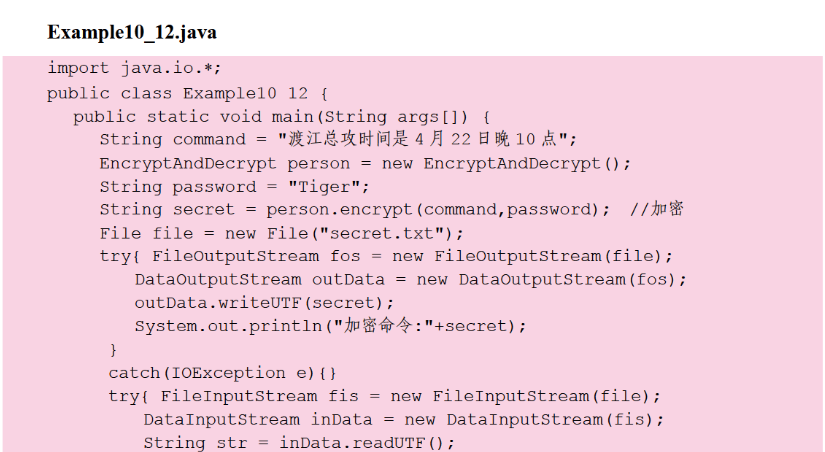Click the //加密 comment
The width and height of the screenshot is (825, 452).
coord(657,210)
